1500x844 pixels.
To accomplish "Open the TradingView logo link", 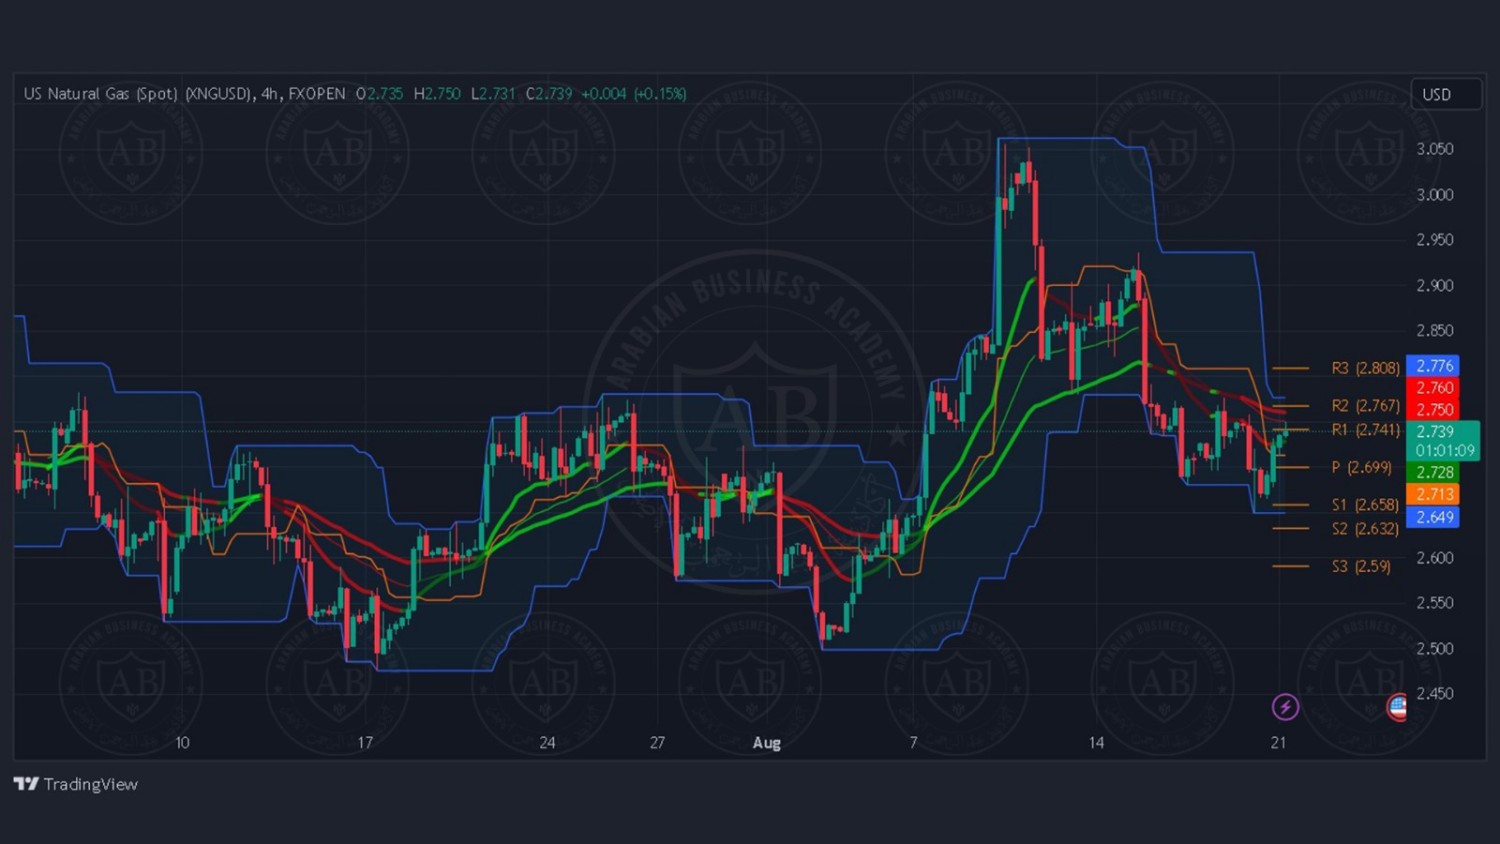I will pos(76,784).
